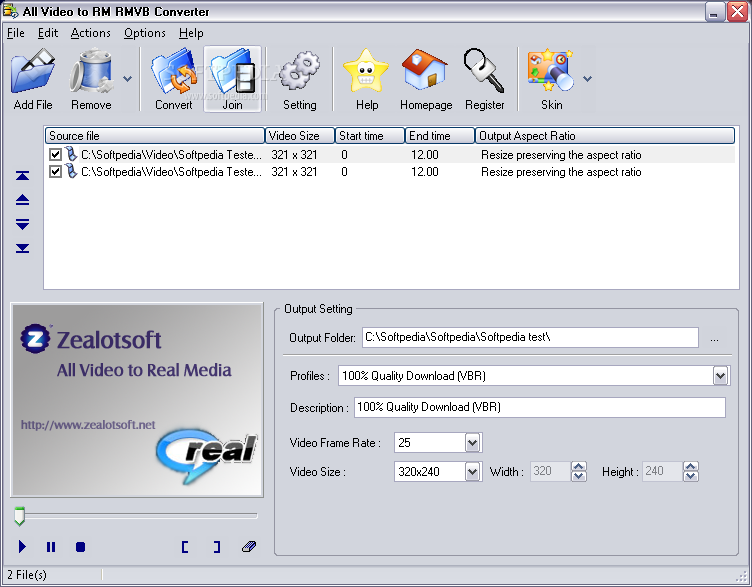This screenshot has height=587, width=752.
Task: Move selected file to top of list
Action: pos(23,176)
